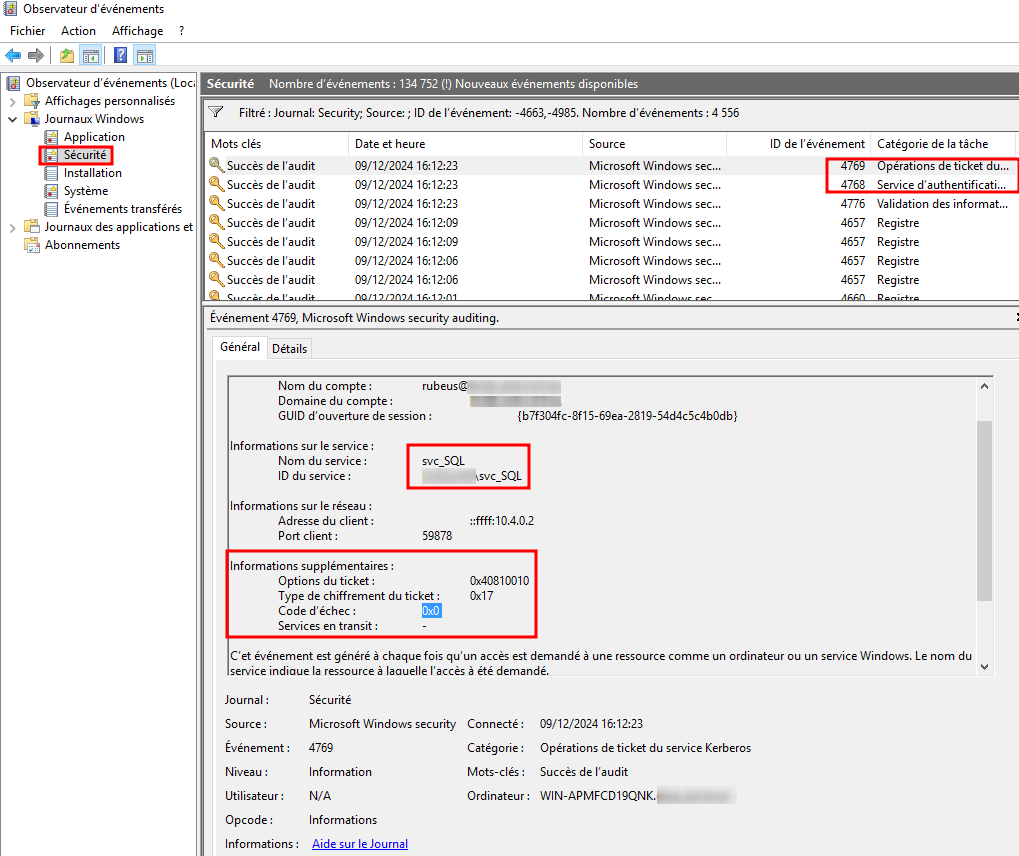This screenshot has width=1019, height=856.
Task: Click scroll down arrow in event details
Action: 985,667
